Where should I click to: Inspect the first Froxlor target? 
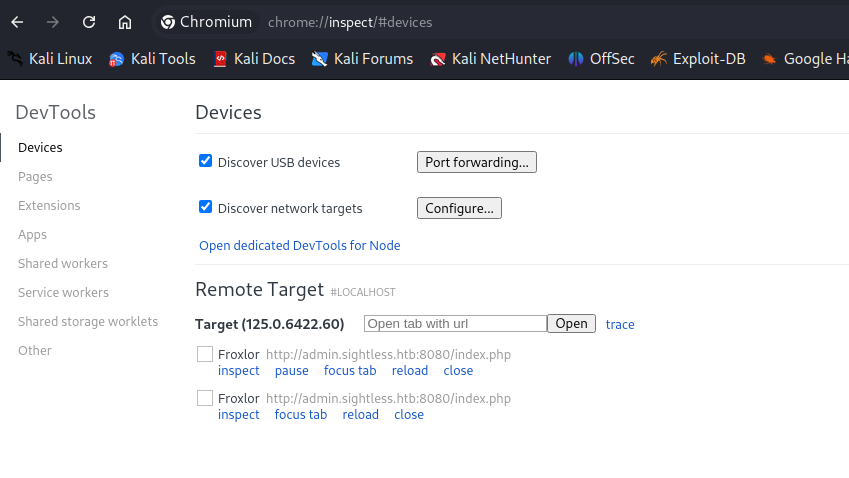239,370
